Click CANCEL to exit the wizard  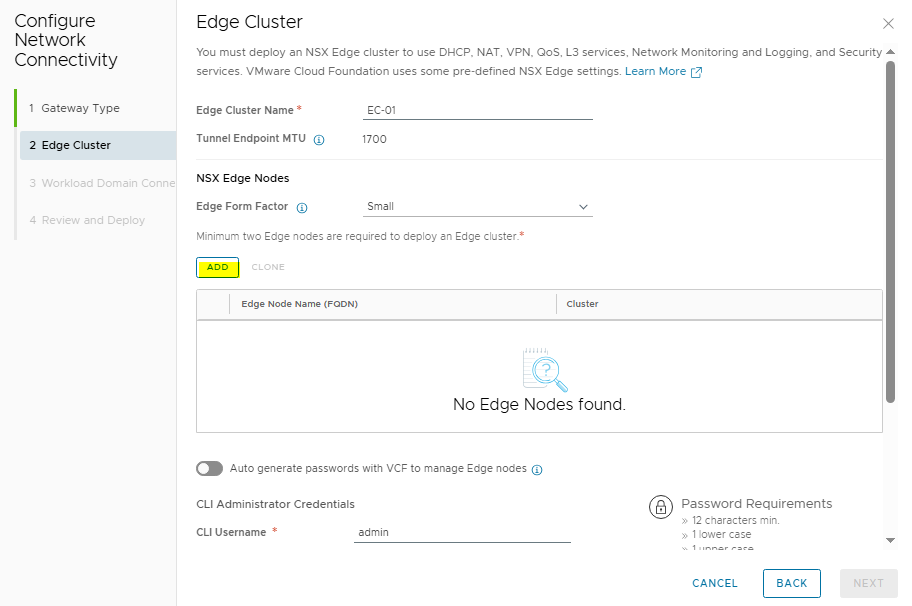(x=714, y=583)
